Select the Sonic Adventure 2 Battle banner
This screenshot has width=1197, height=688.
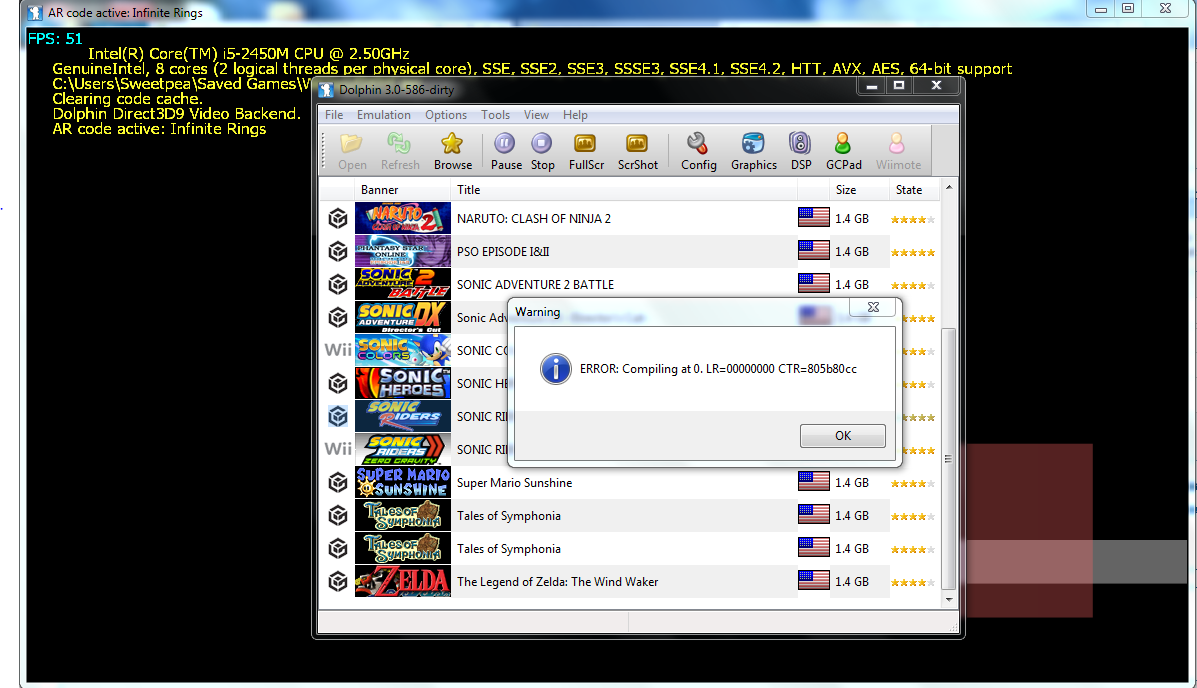click(403, 284)
